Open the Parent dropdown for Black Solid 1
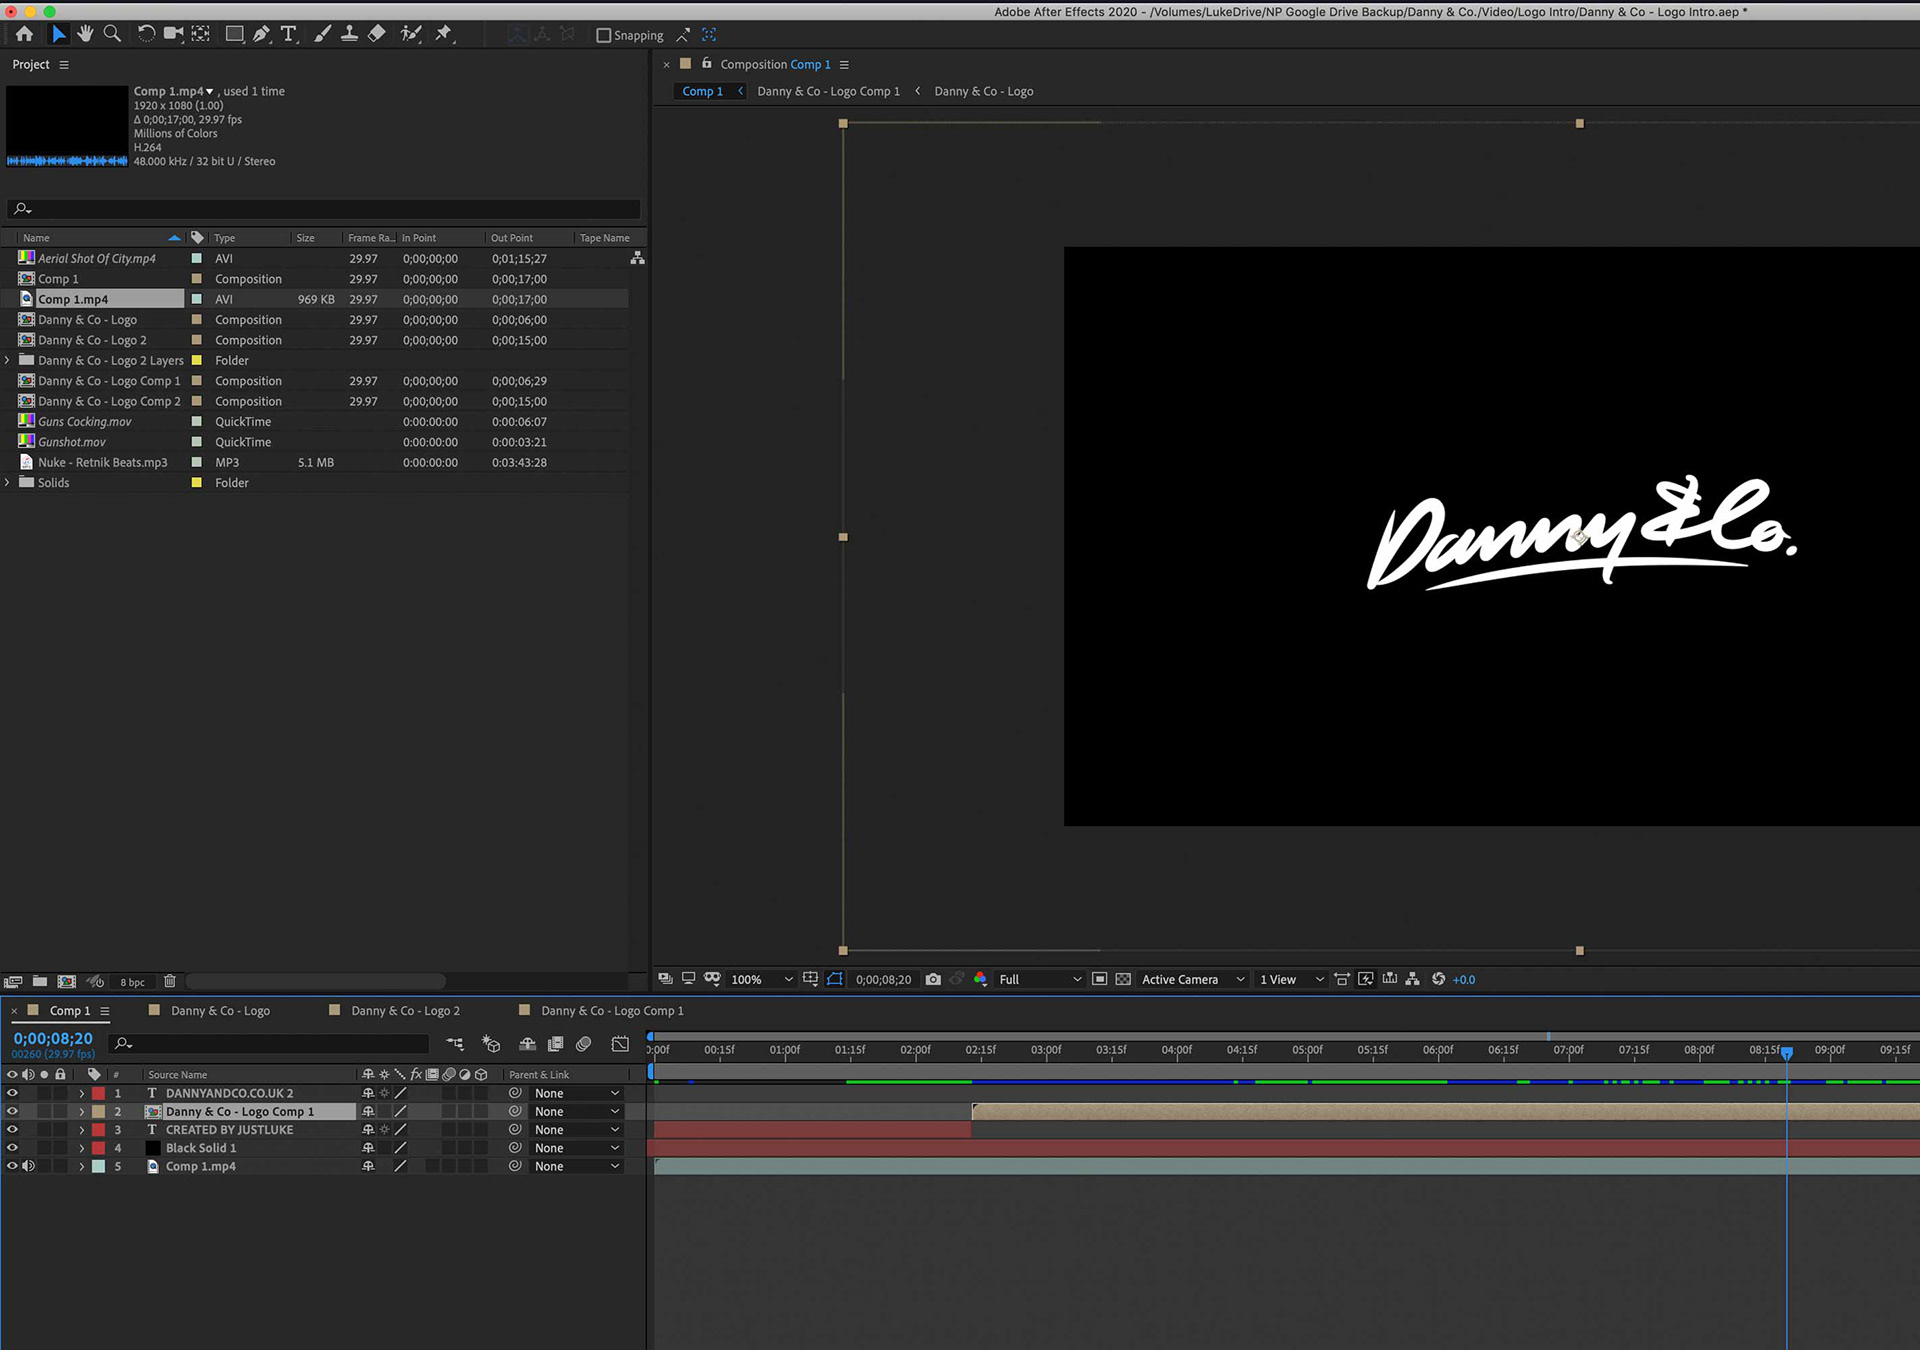 (x=577, y=1147)
